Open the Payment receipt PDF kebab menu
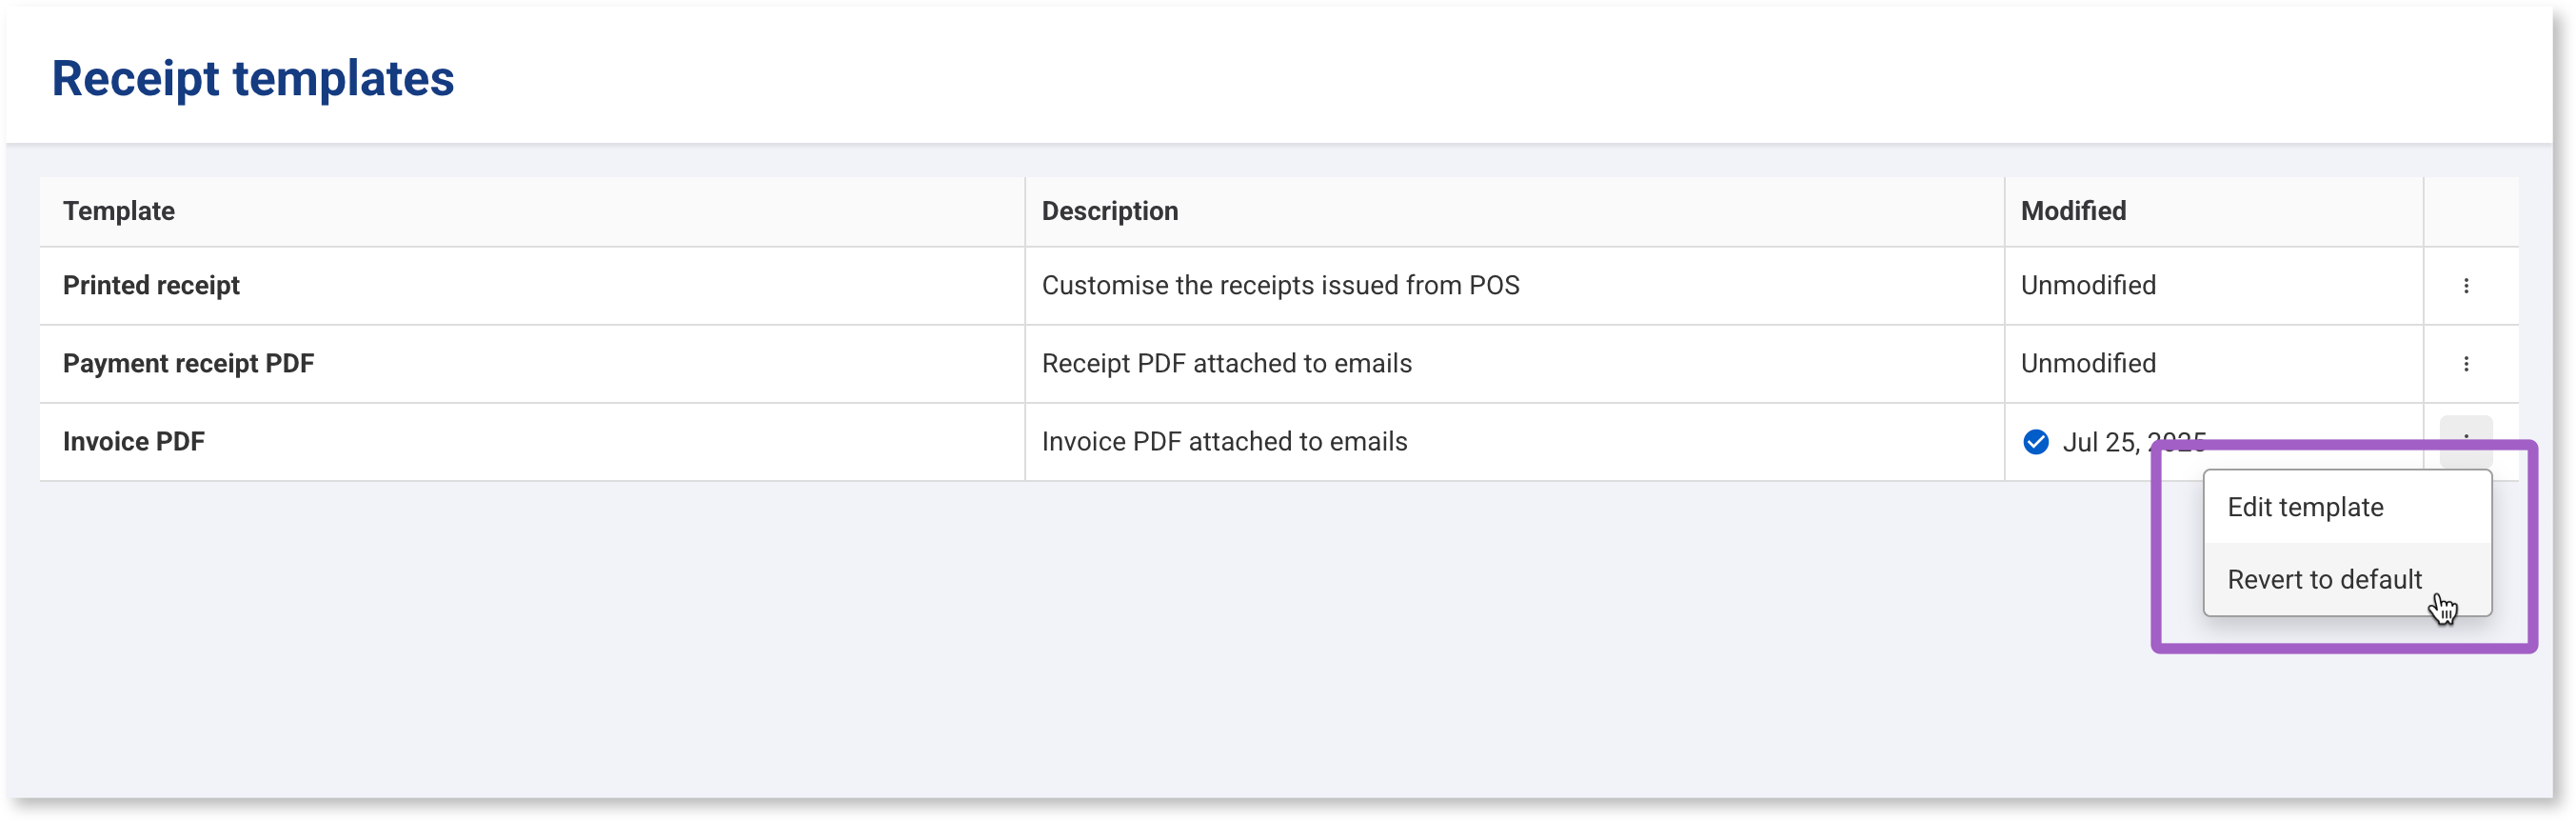The width and height of the screenshot is (2576, 821). point(2466,364)
